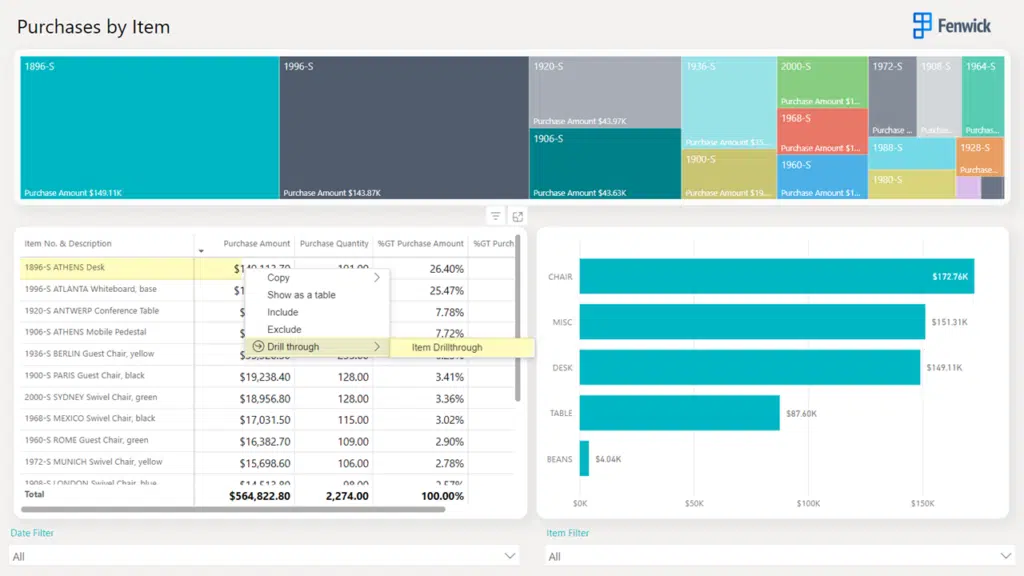The width and height of the screenshot is (1024, 576).
Task: Click the CHAIR bar in the chart
Action: click(x=776, y=277)
